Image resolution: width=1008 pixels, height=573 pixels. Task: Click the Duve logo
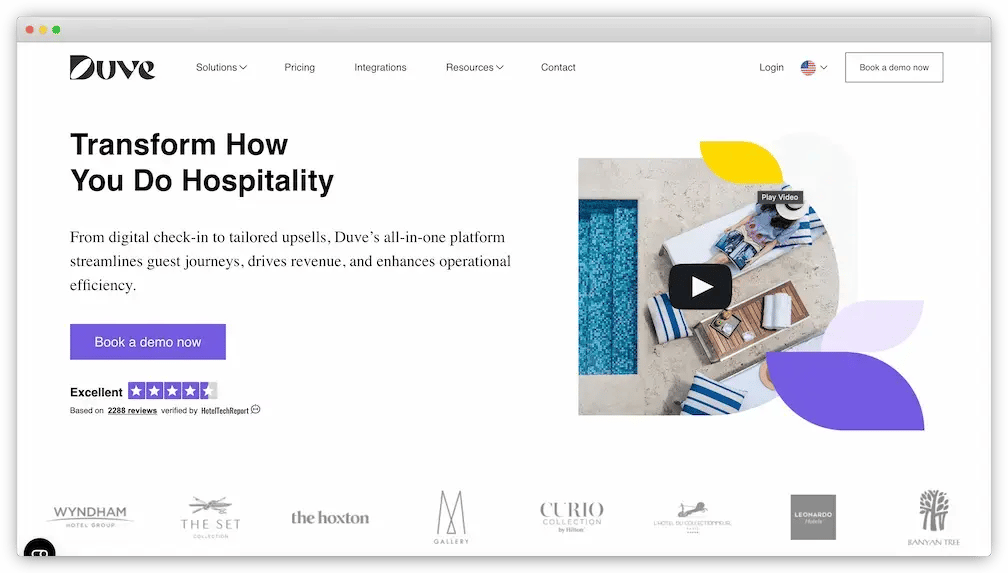point(112,68)
